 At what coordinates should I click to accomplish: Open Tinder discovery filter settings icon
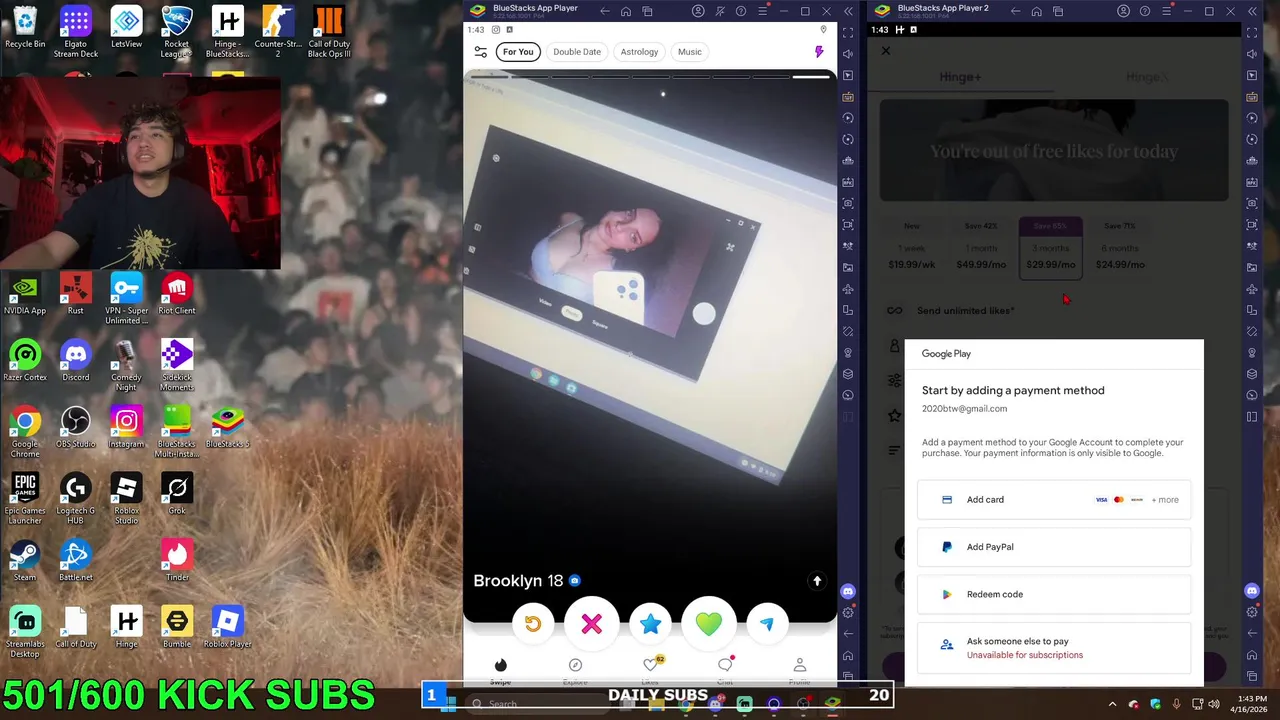[481, 52]
